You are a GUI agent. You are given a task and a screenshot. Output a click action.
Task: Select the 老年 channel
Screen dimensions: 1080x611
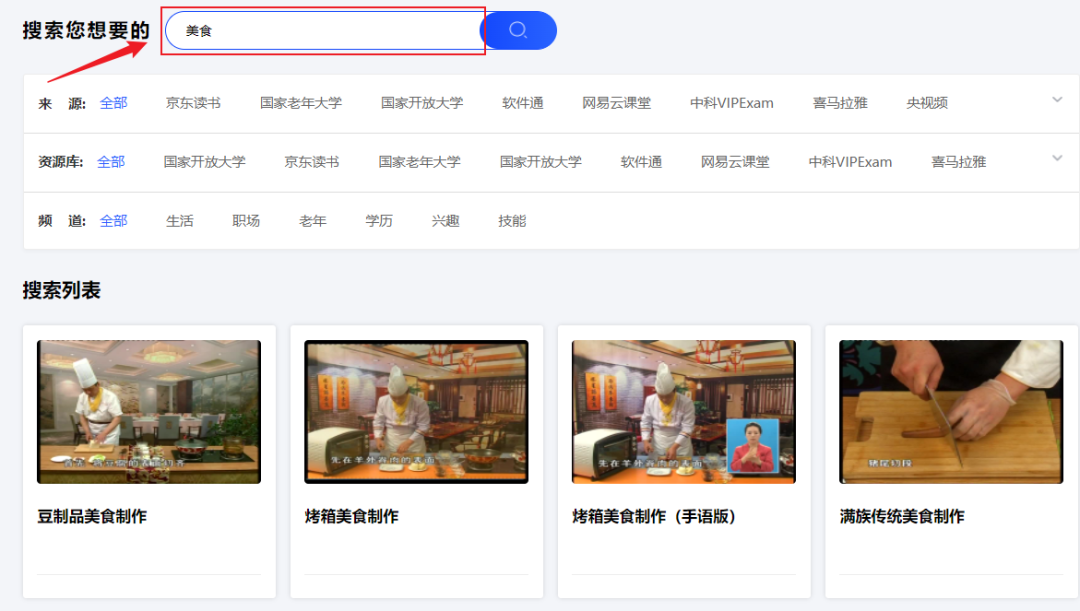(x=313, y=221)
